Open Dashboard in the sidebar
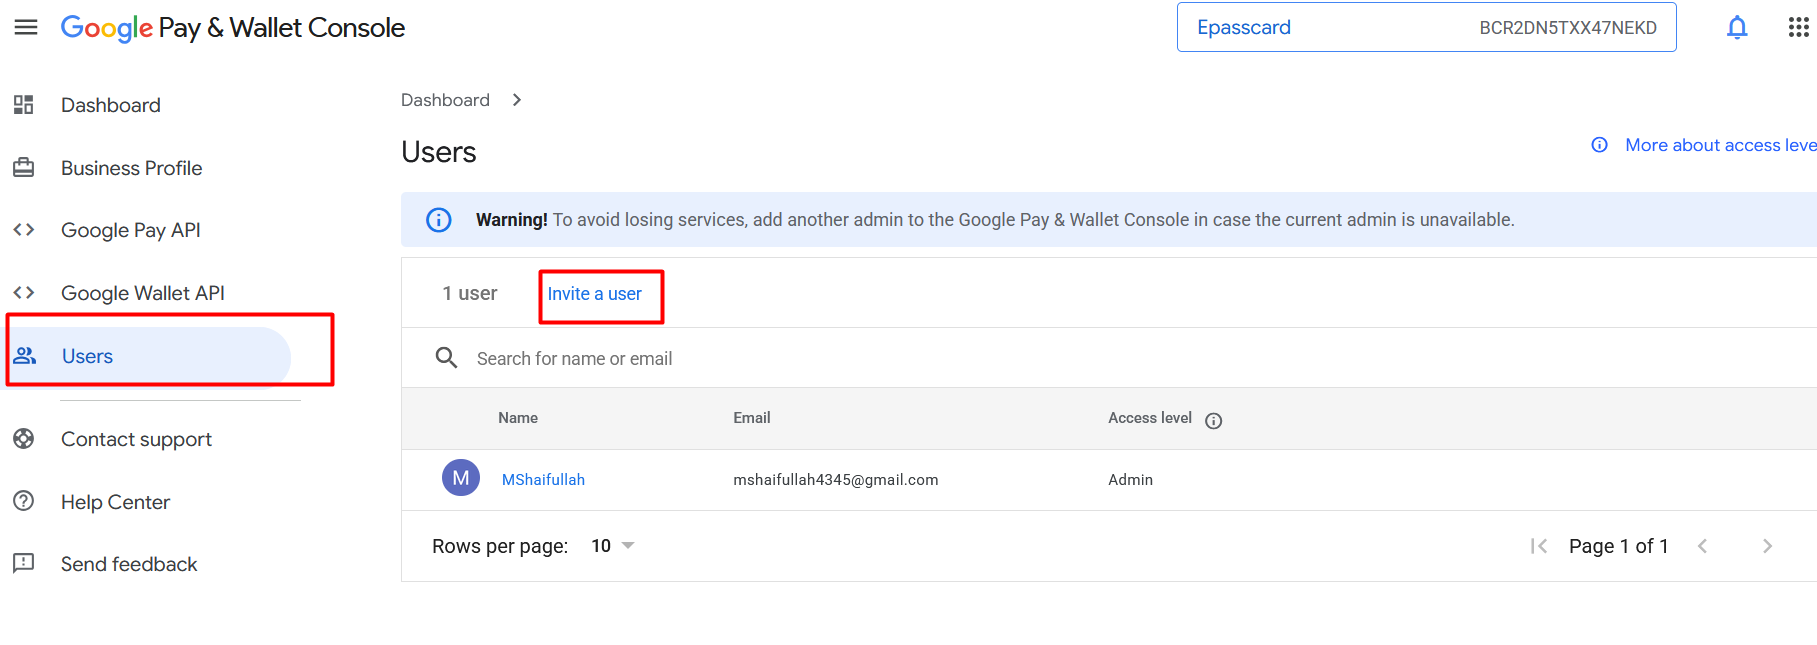Image resolution: width=1817 pixels, height=645 pixels. point(110,105)
